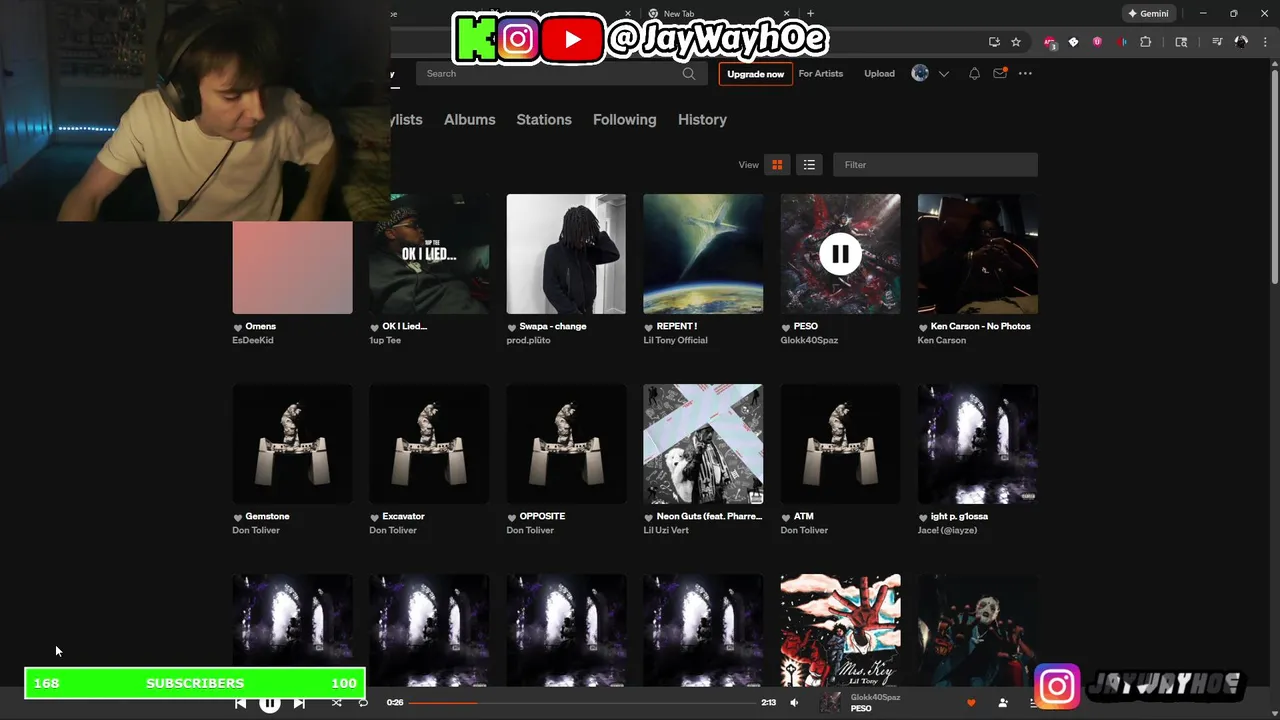
Task: Unlike the playing track with the orange heart
Action: pos(970,703)
